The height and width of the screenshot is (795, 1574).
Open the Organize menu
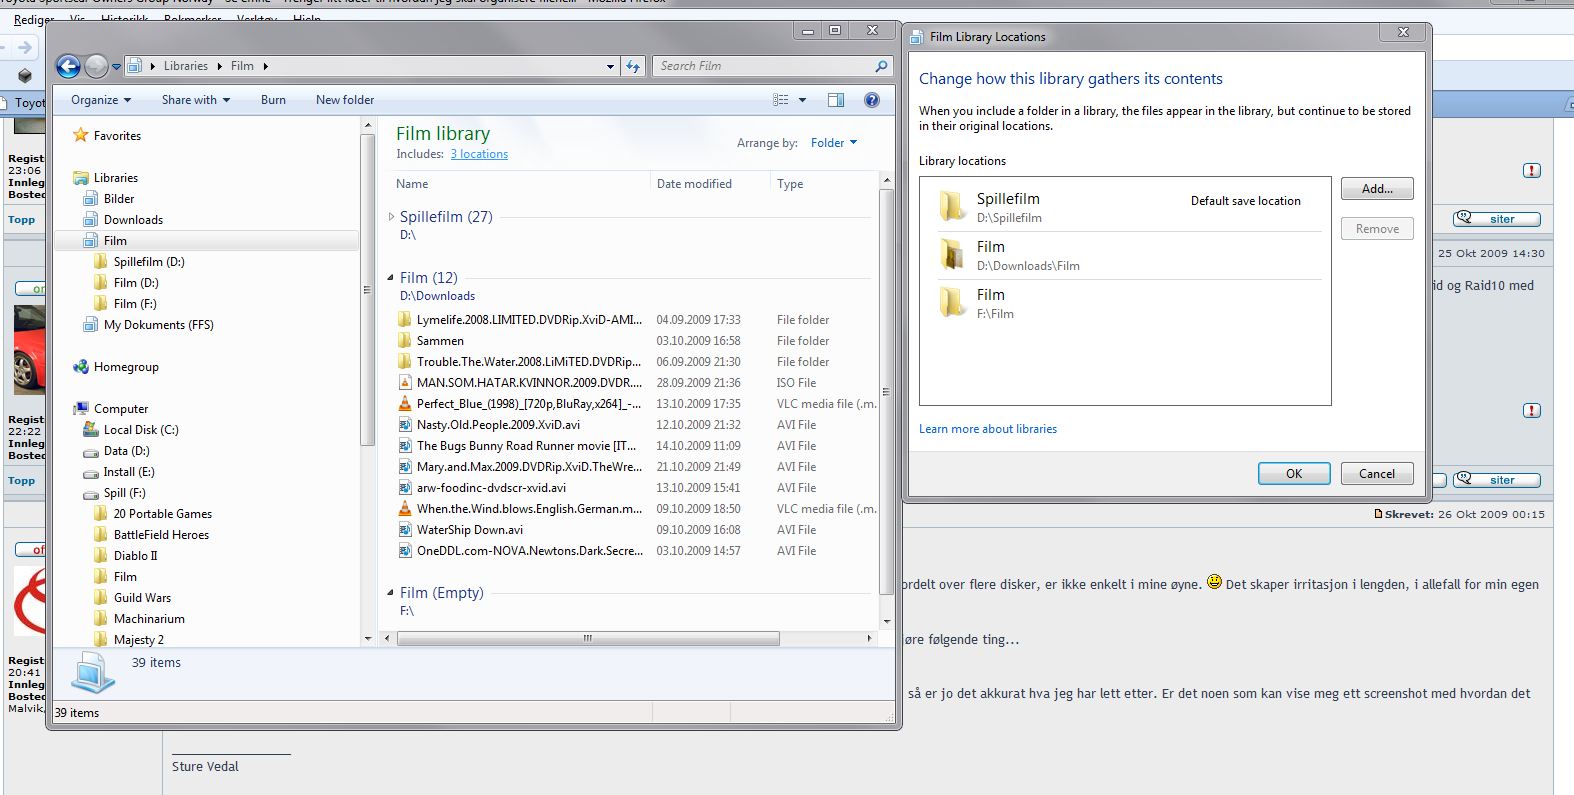click(100, 100)
